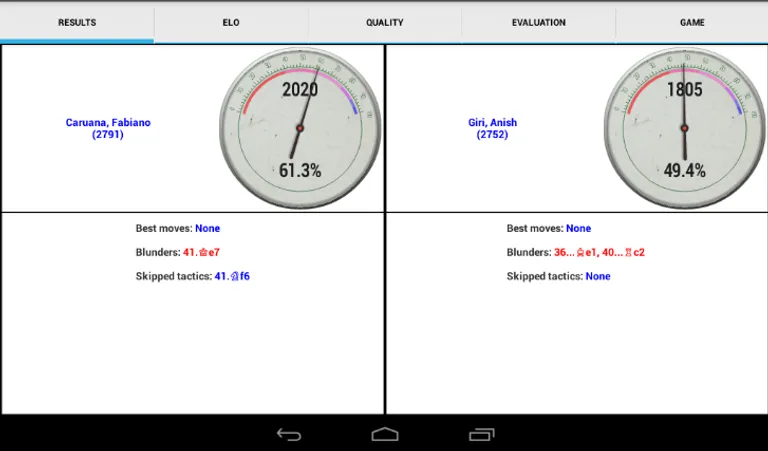Click Giri's 1805 Elo gauge dial
768x451 pixels.
684,127
